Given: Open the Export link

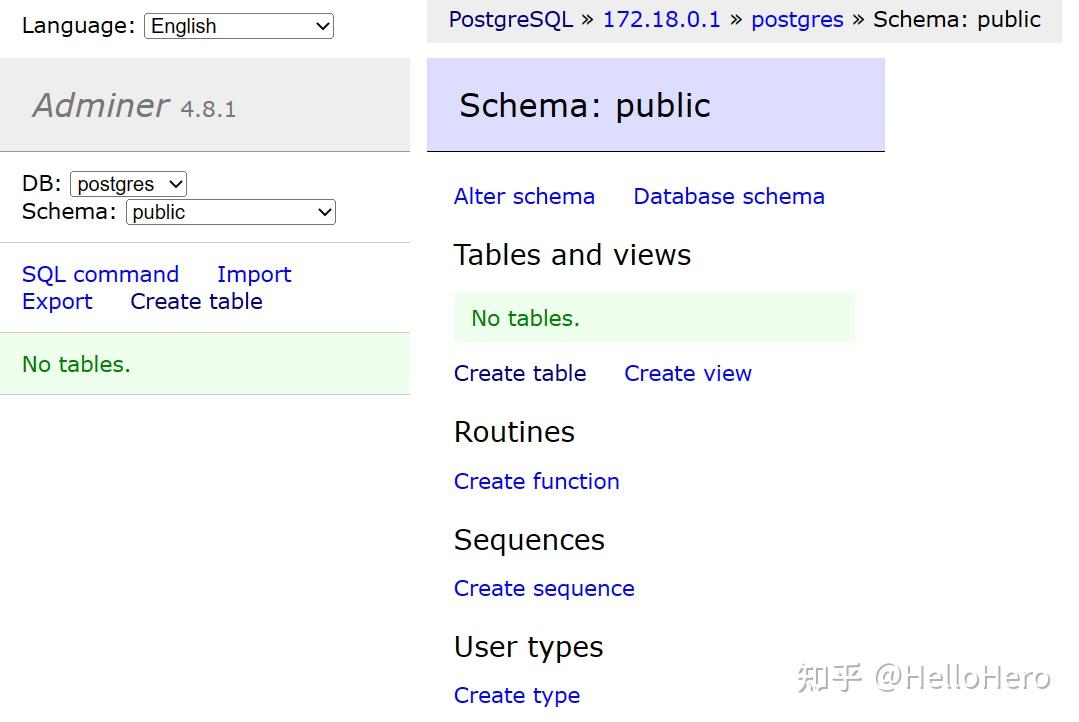Looking at the screenshot, I should 57,301.
